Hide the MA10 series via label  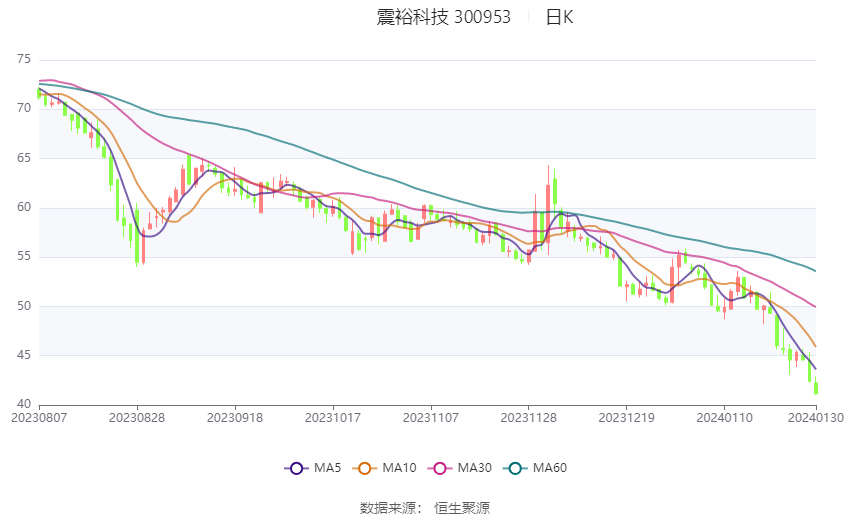tap(400, 468)
